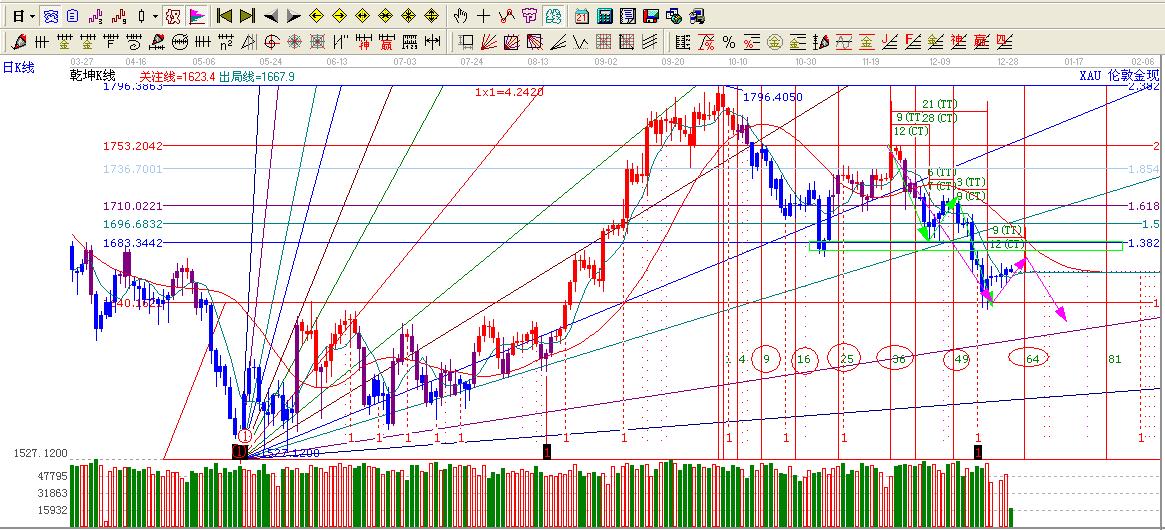Click the 日K线 label in chart header
This screenshot has height=530, width=1165.
coord(18,66)
